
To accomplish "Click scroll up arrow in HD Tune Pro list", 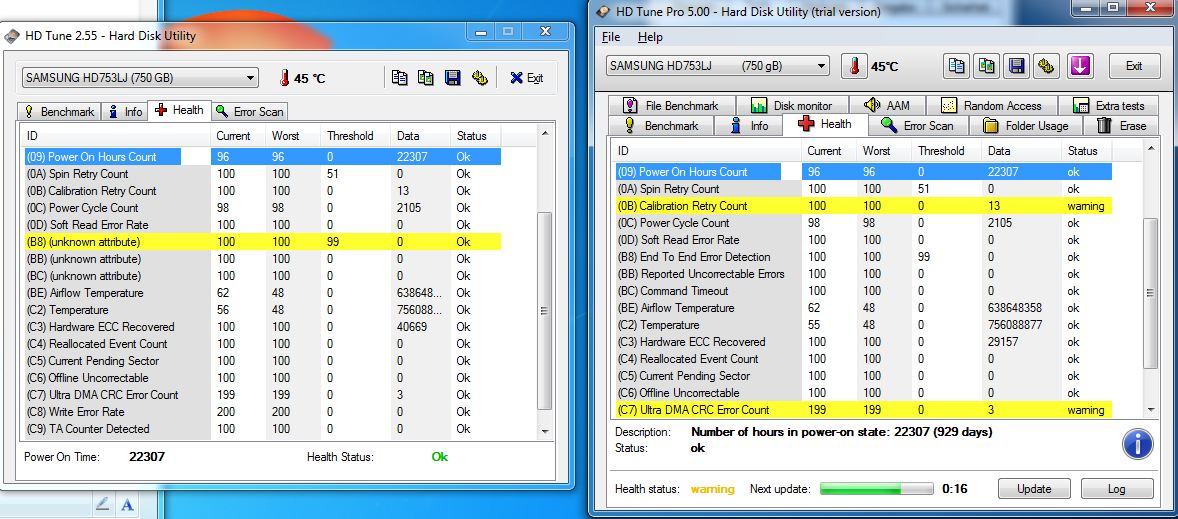I will pyautogui.click(x=1149, y=150).
